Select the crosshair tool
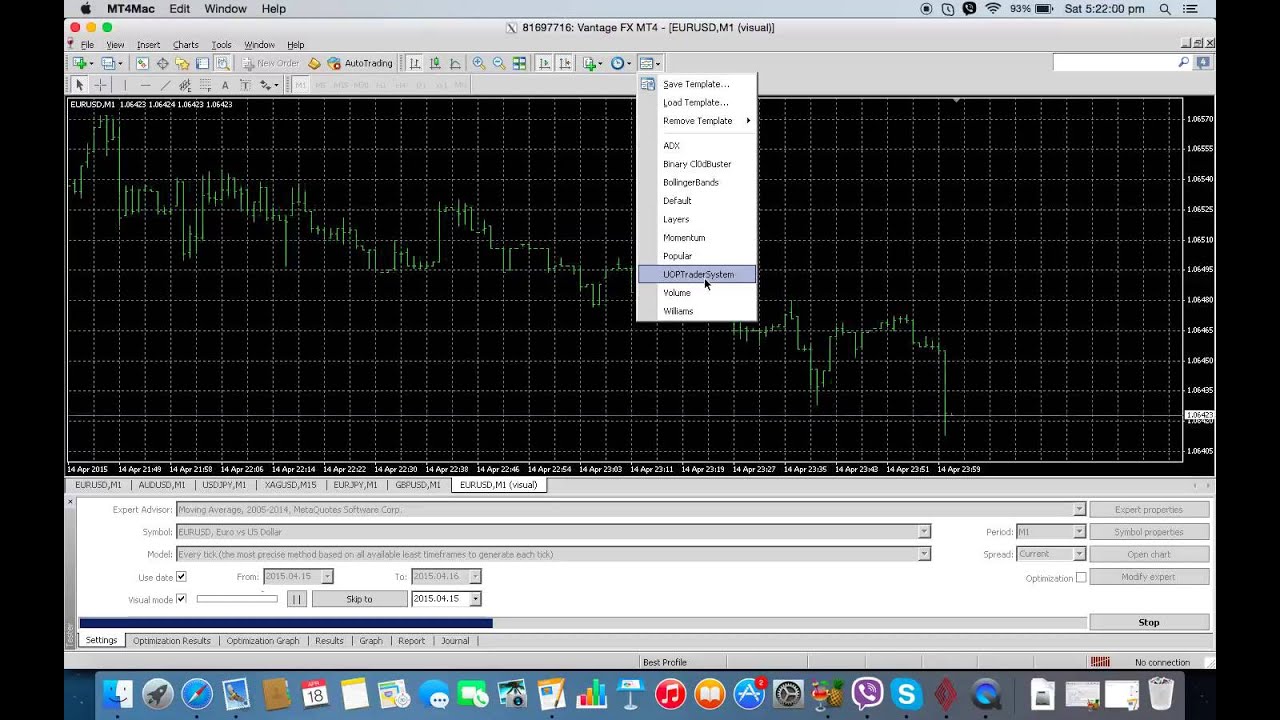This screenshot has width=1280, height=720. 100,85
